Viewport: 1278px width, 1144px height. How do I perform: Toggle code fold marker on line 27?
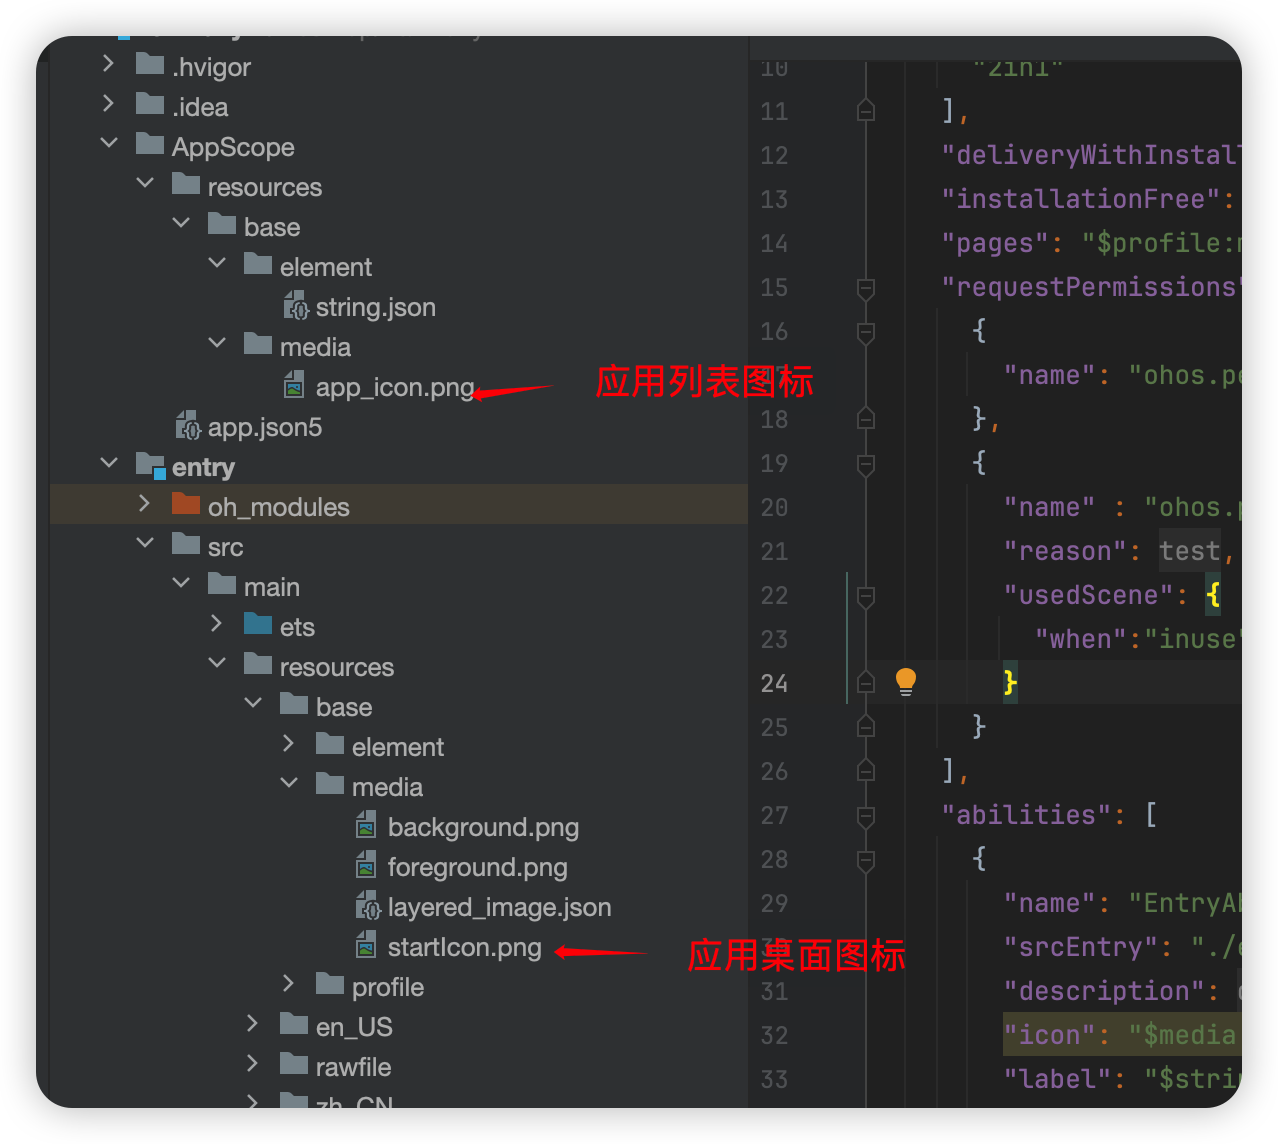(866, 816)
